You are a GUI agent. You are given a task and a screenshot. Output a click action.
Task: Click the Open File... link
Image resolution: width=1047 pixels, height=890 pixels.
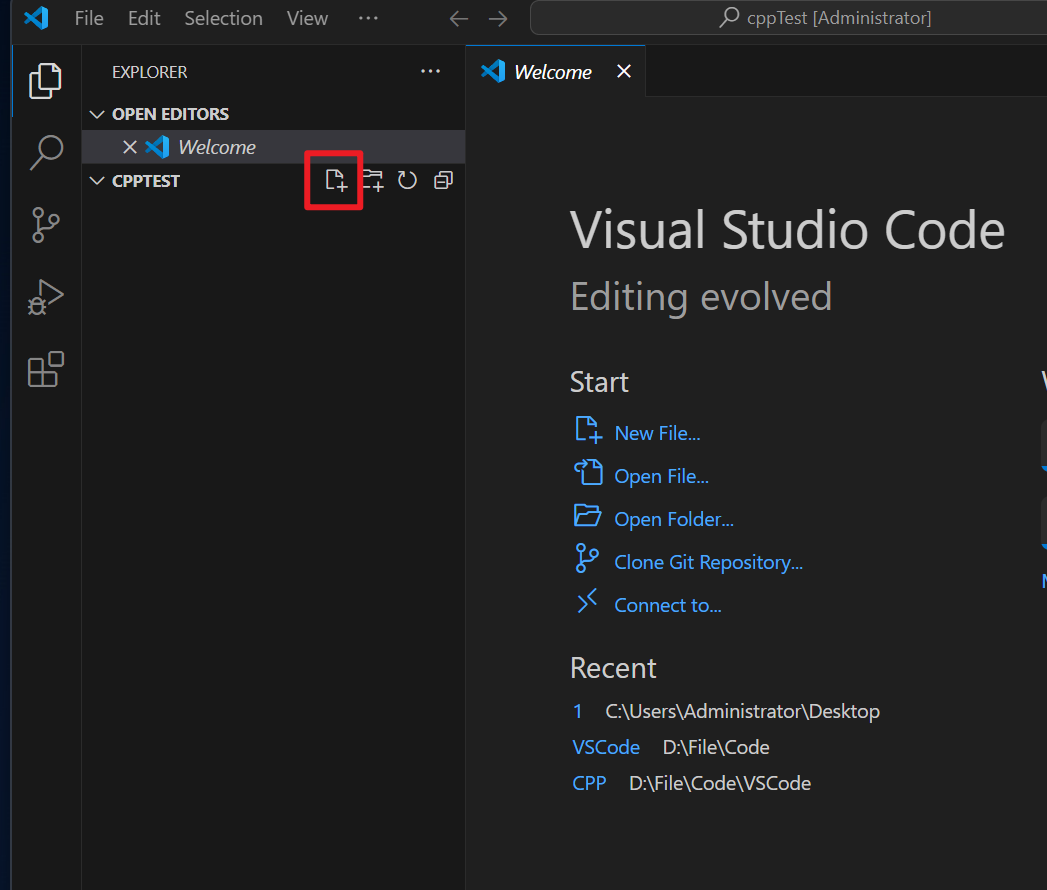click(661, 476)
